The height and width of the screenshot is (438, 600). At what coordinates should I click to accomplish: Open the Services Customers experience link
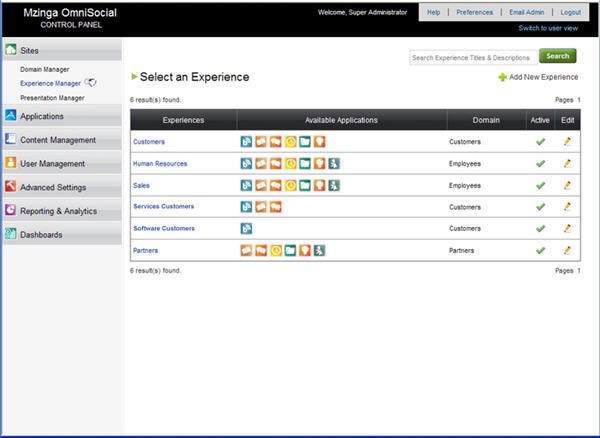point(163,206)
